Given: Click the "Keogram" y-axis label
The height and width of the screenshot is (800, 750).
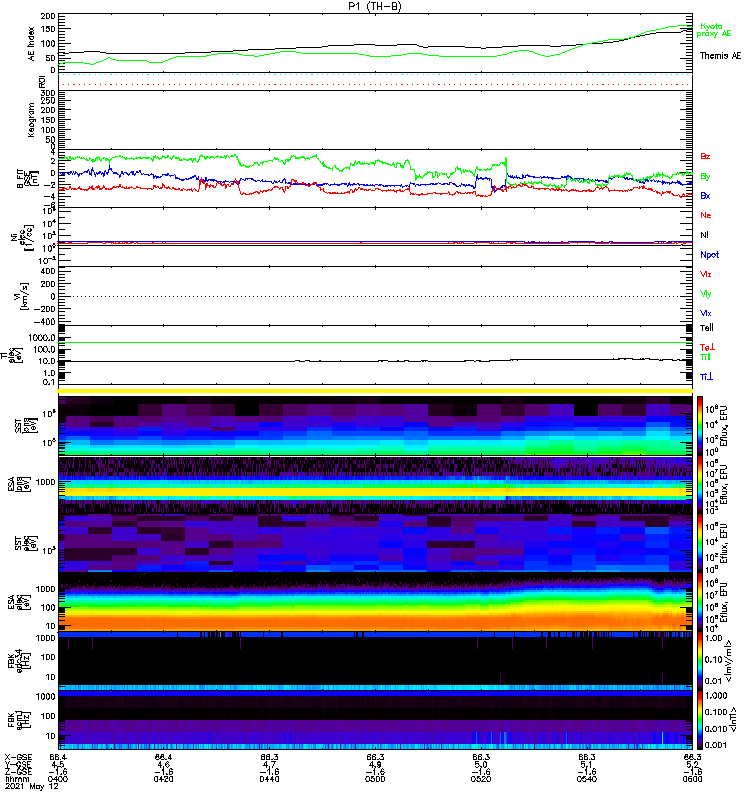Looking at the screenshot, I should point(32,119).
